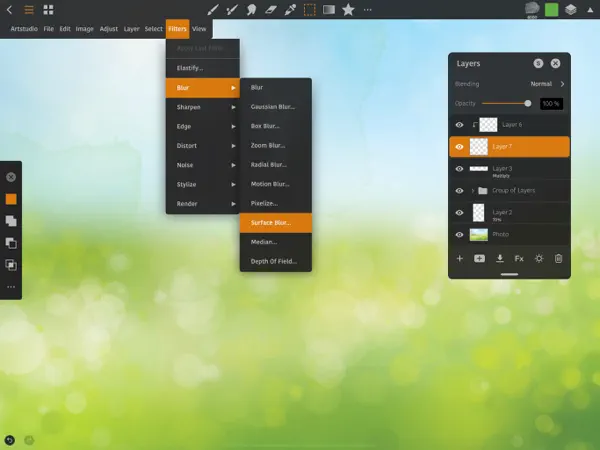Add a new layer group icon

[x=479, y=259]
